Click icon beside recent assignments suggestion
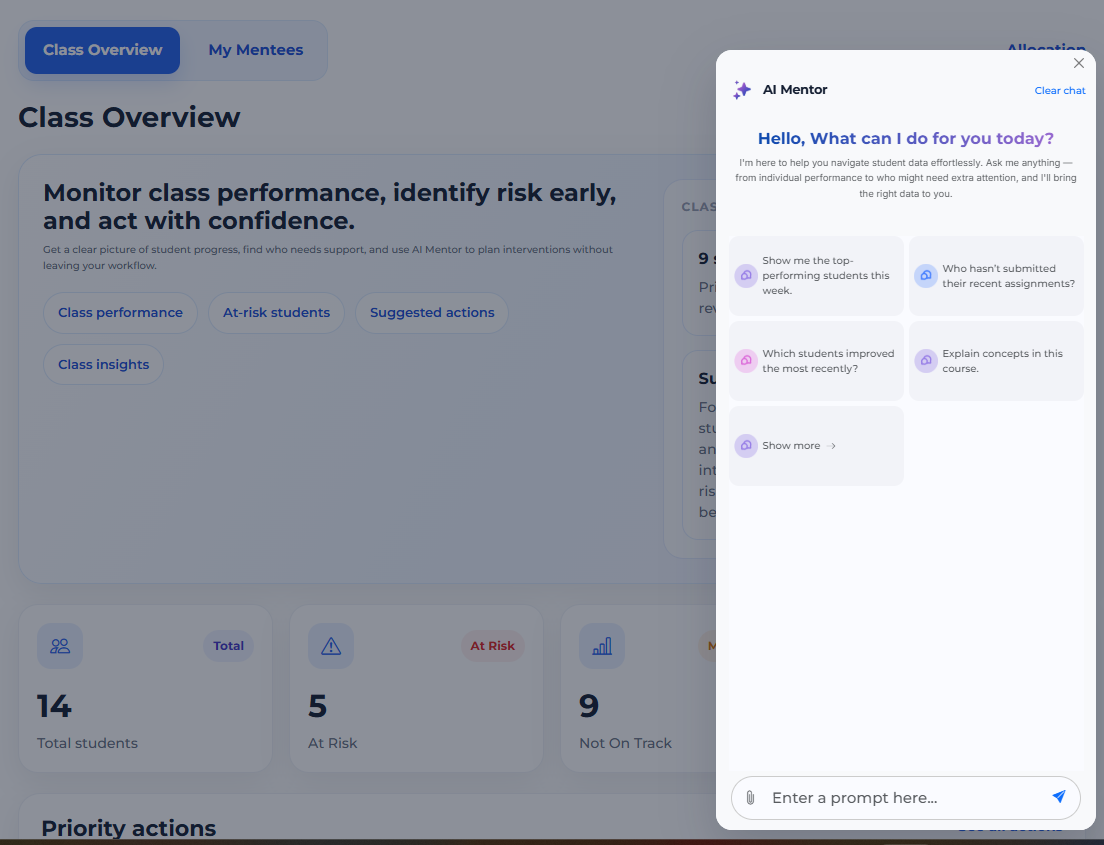The image size is (1104, 845). [x=926, y=275]
